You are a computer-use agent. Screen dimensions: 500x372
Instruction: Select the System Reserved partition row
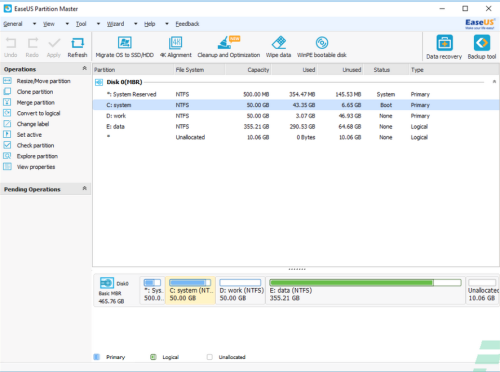point(296,94)
